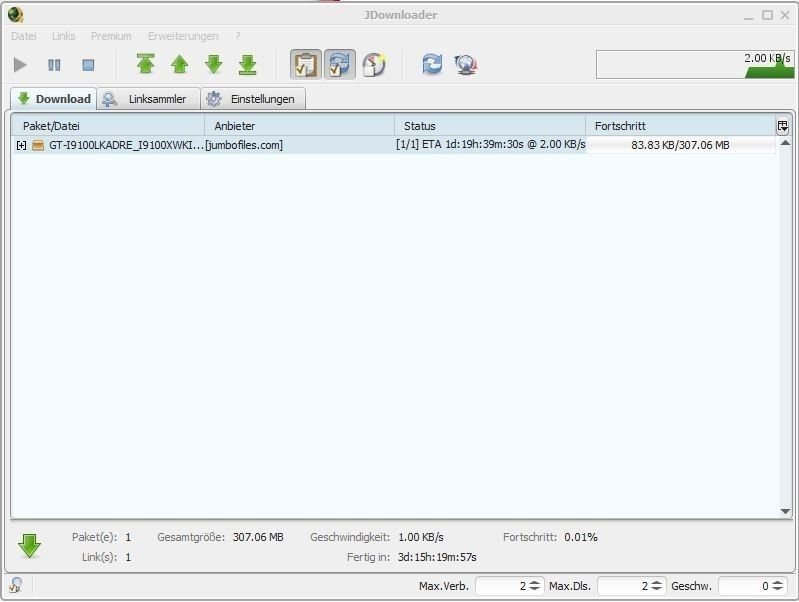The width and height of the screenshot is (799, 602).
Task: Move selected package down one position
Action: 214,64
